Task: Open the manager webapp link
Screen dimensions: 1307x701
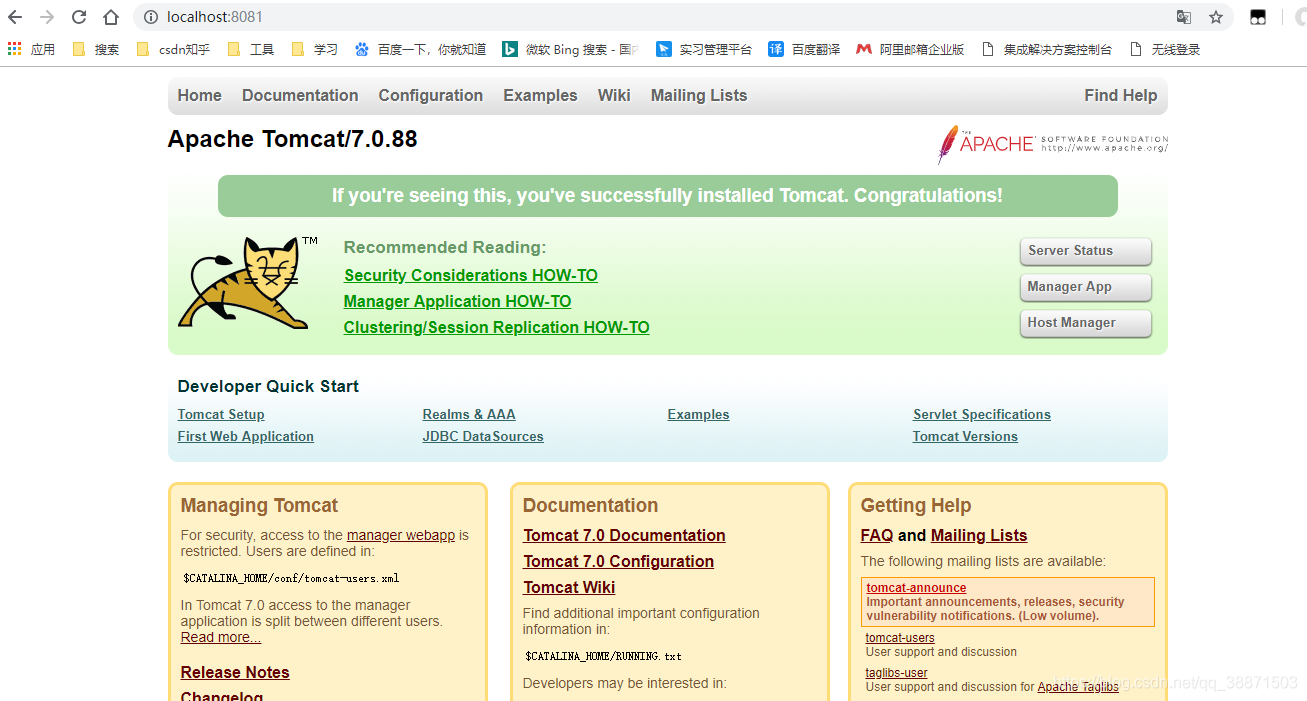Action: (401, 535)
